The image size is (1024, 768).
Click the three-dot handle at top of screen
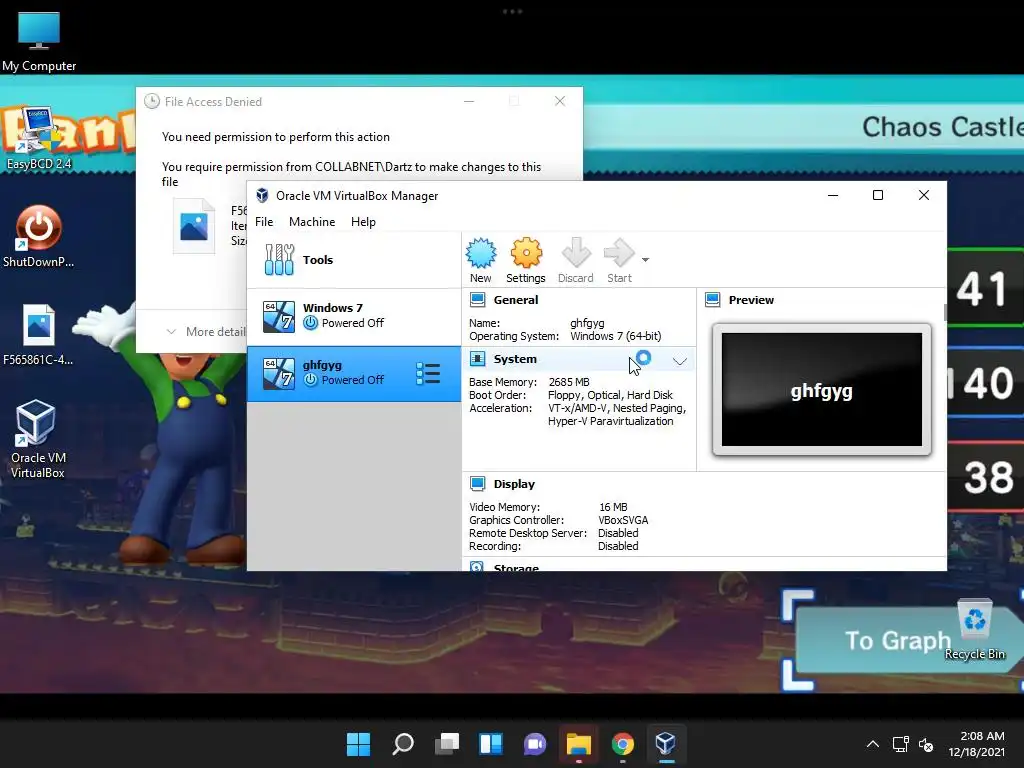tap(512, 11)
